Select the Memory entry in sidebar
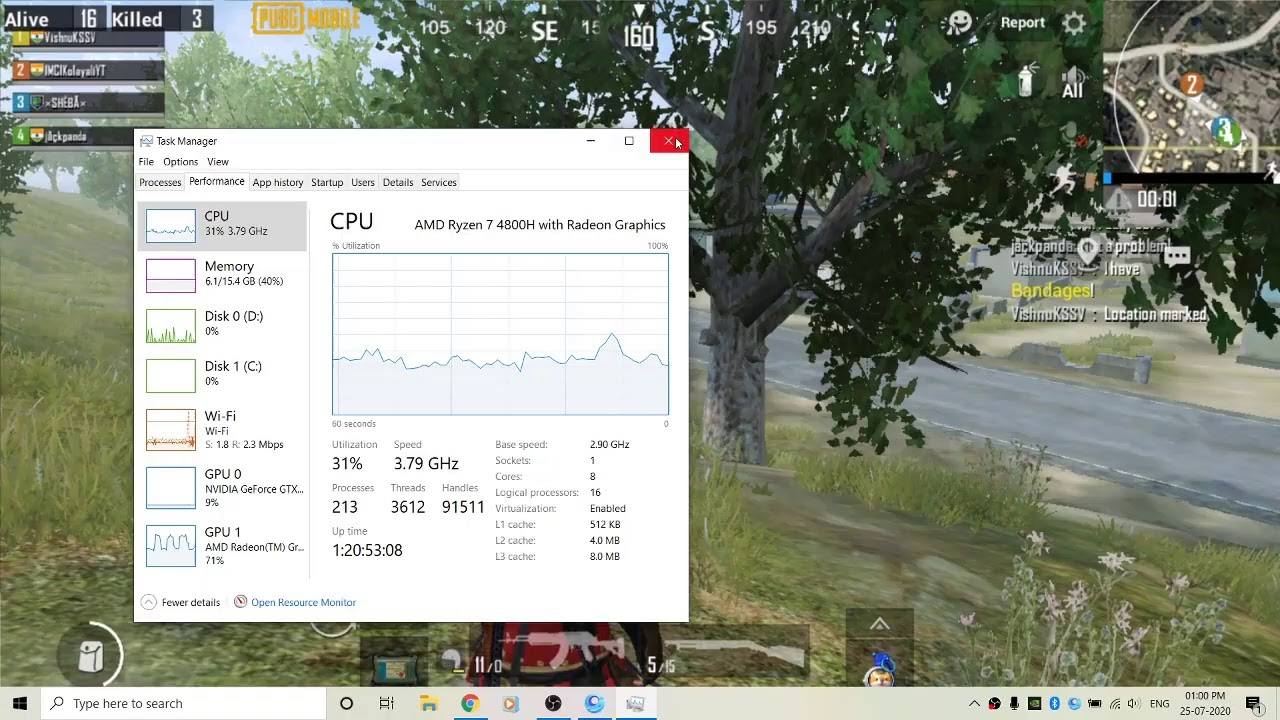This screenshot has height=720, width=1280. (222, 275)
